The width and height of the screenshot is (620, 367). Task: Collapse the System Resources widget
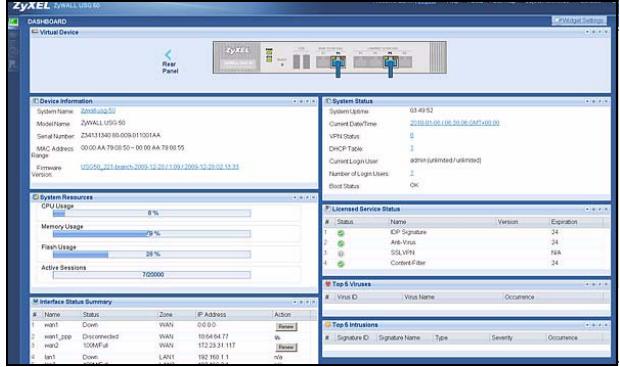(x=295, y=197)
